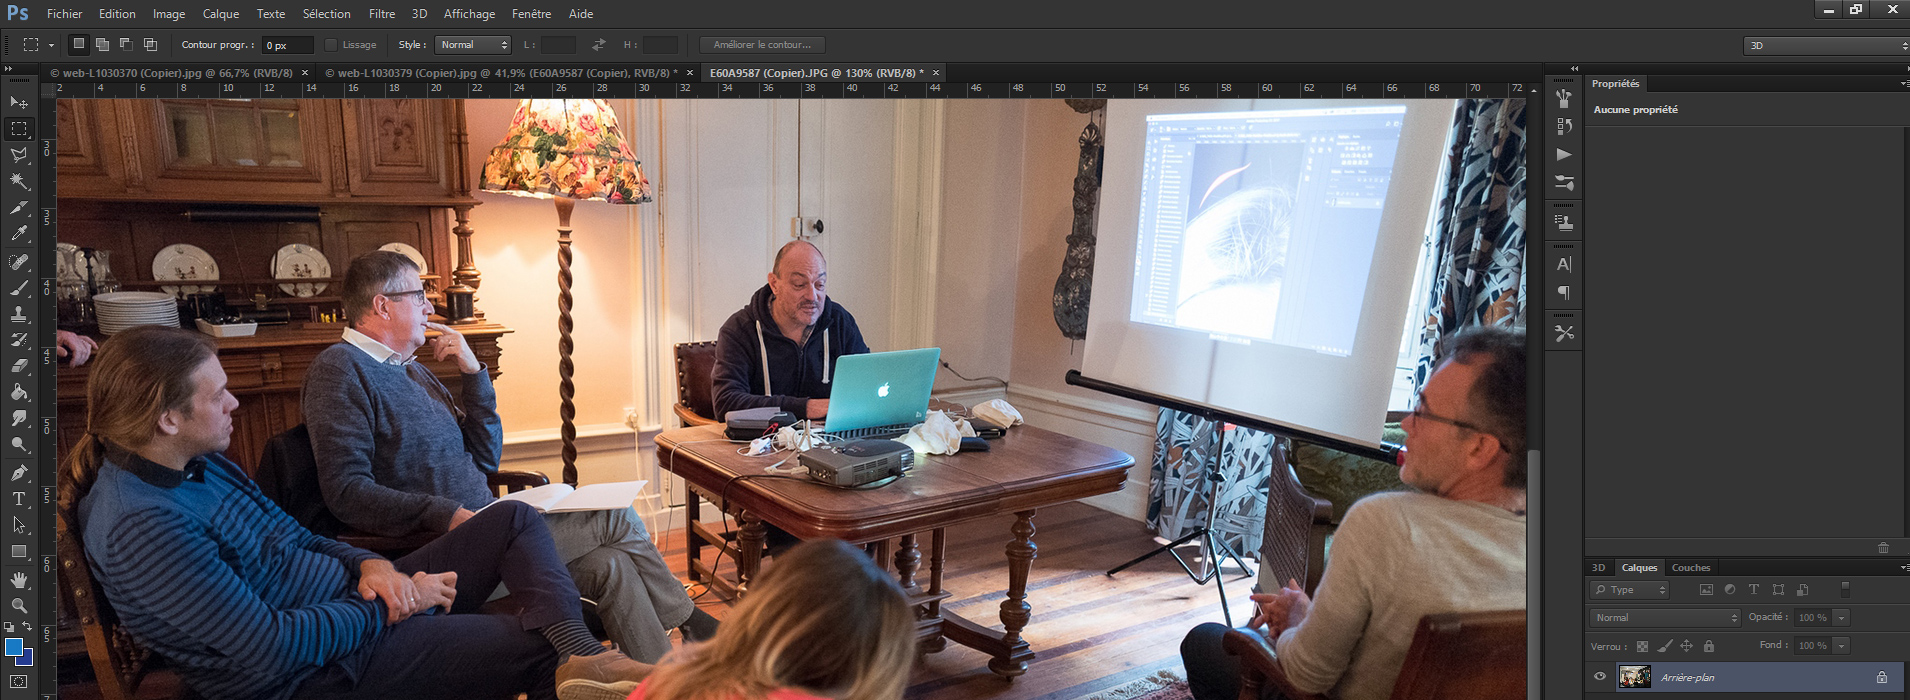Select the Rectangle shape tool
This screenshot has width=1910, height=700.
click(x=19, y=551)
